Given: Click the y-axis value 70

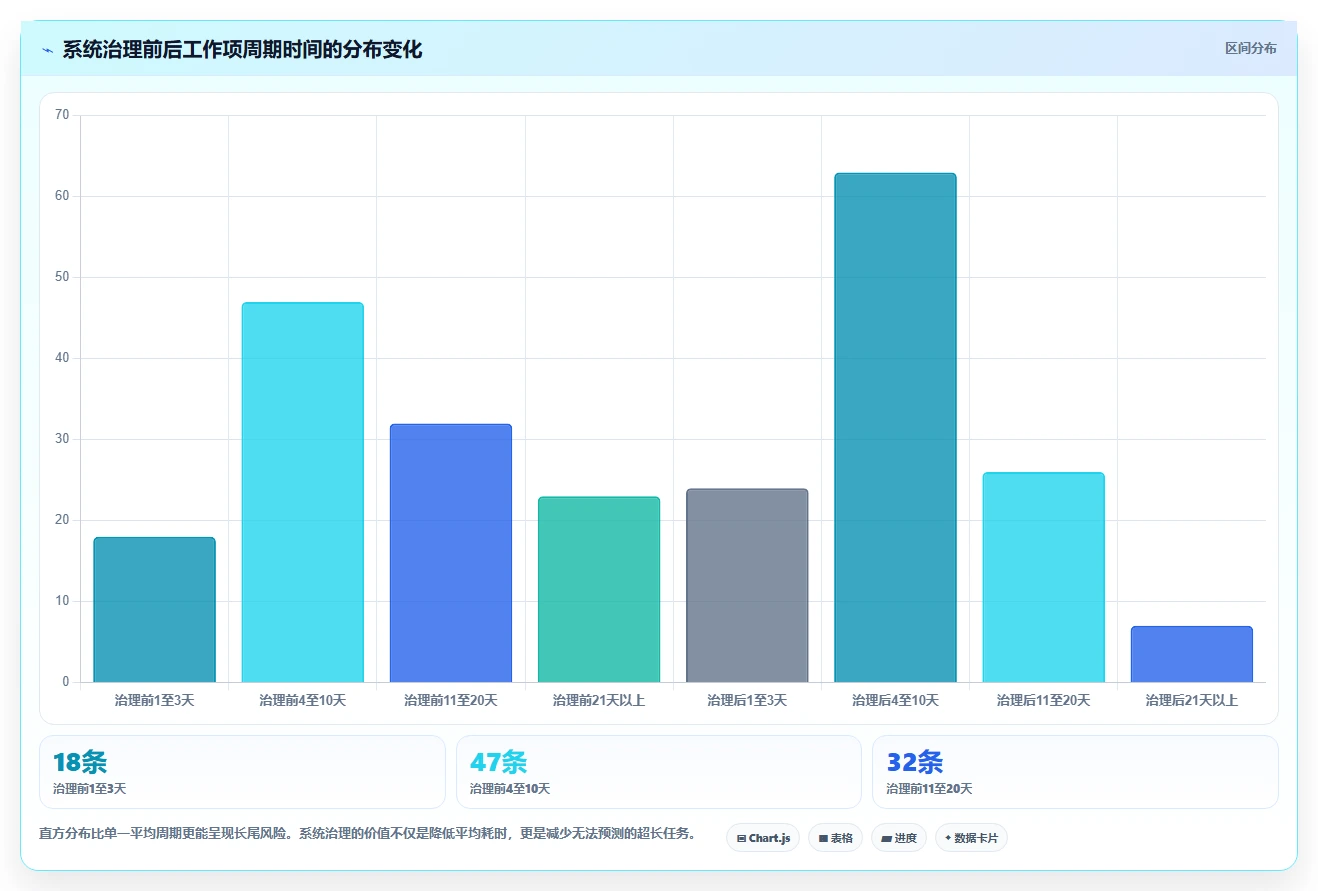Looking at the screenshot, I should click(x=62, y=115).
